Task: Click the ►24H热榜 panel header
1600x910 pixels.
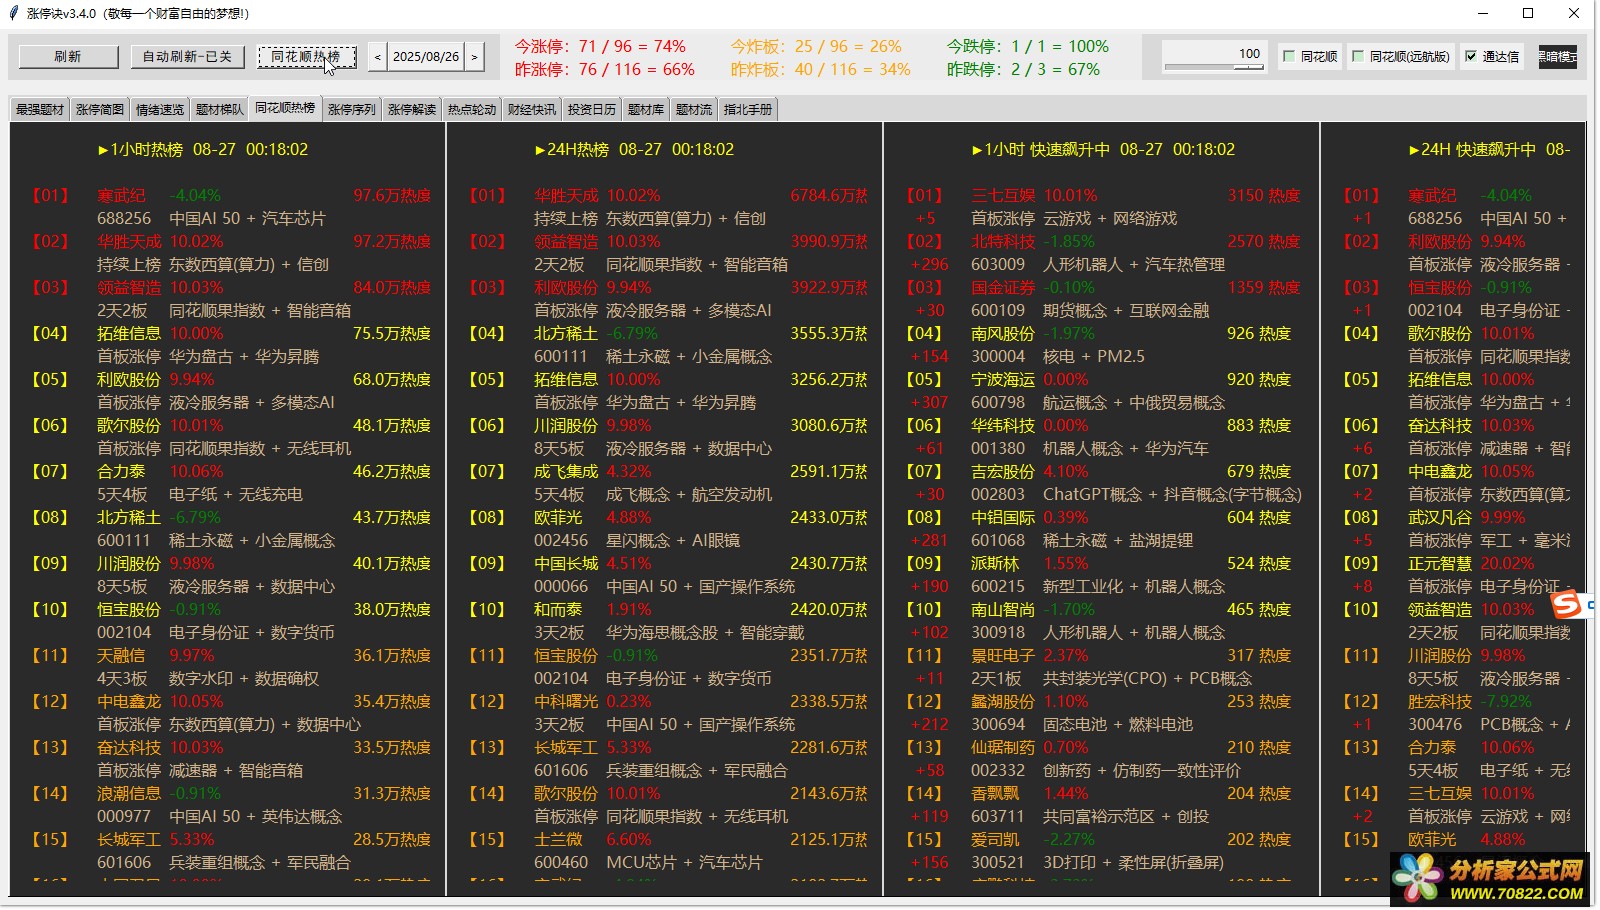Action: click(x=634, y=150)
